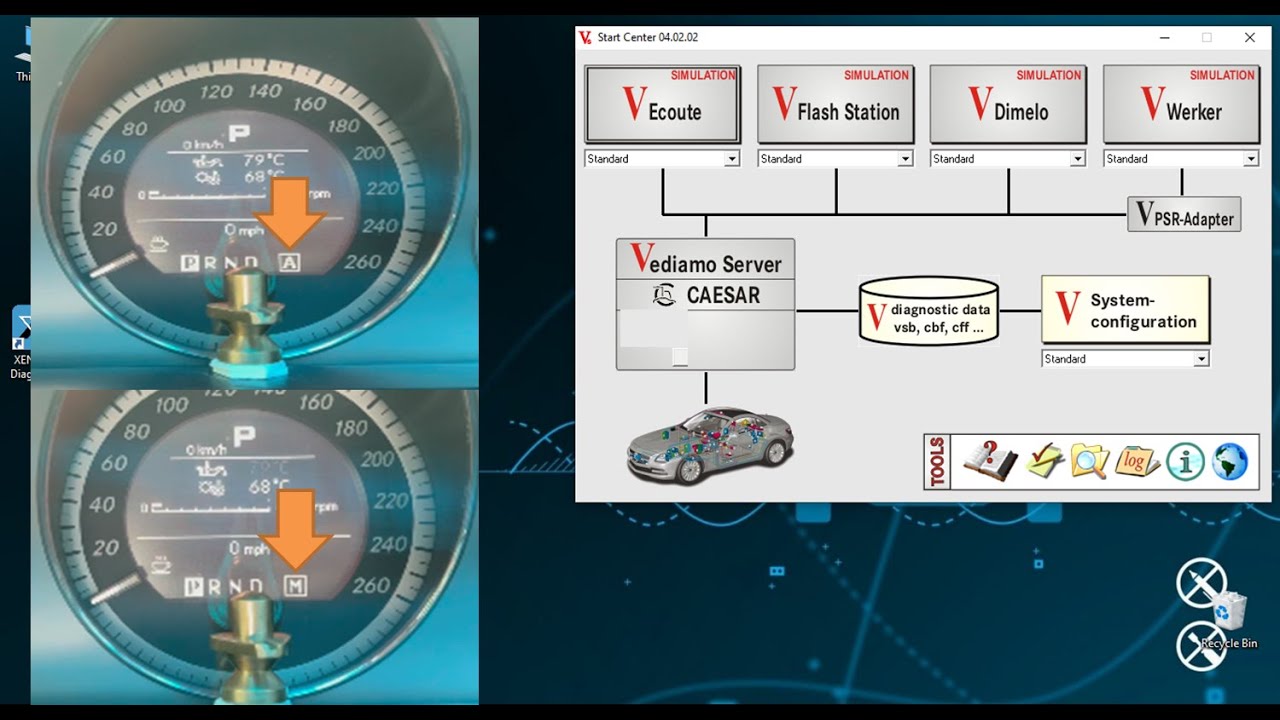Screen dimensions: 1280x720
Task: Click the upper instrument cluster photo
Action: [254, 203]
